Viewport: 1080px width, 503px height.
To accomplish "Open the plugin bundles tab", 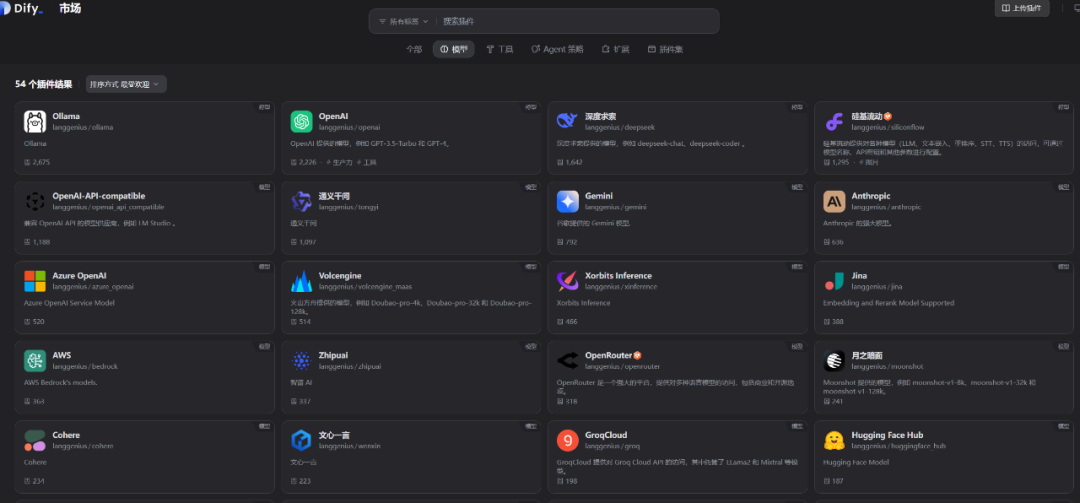I will 665,49.
